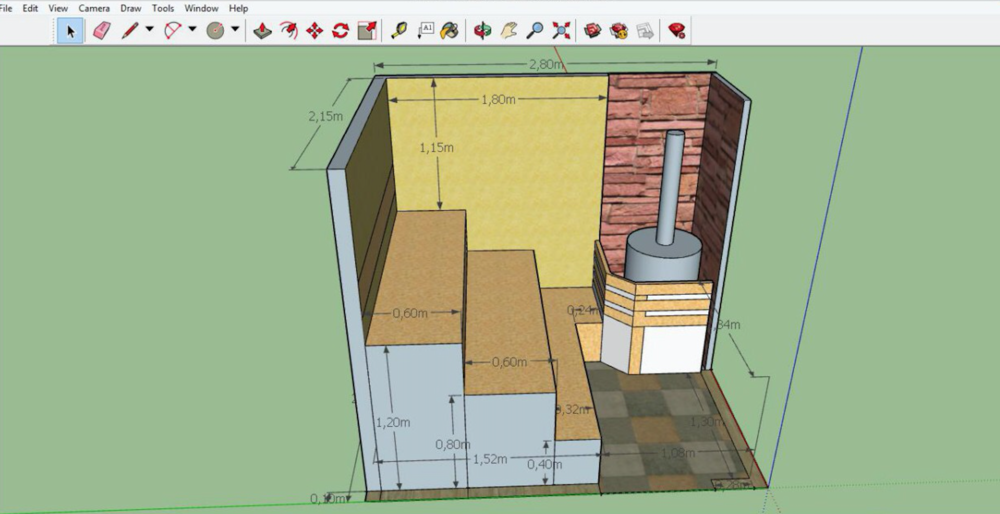The image size is (1000, 514).
Task: Activate the Move tool with red arrows
Action: [x=314, y=30]
